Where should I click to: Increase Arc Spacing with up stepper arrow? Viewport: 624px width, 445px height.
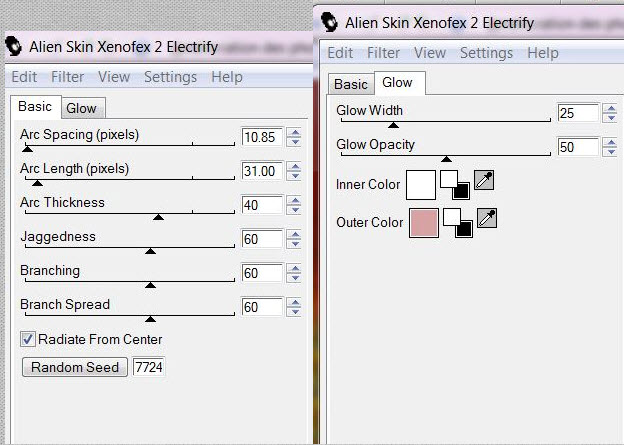[294, 133]
